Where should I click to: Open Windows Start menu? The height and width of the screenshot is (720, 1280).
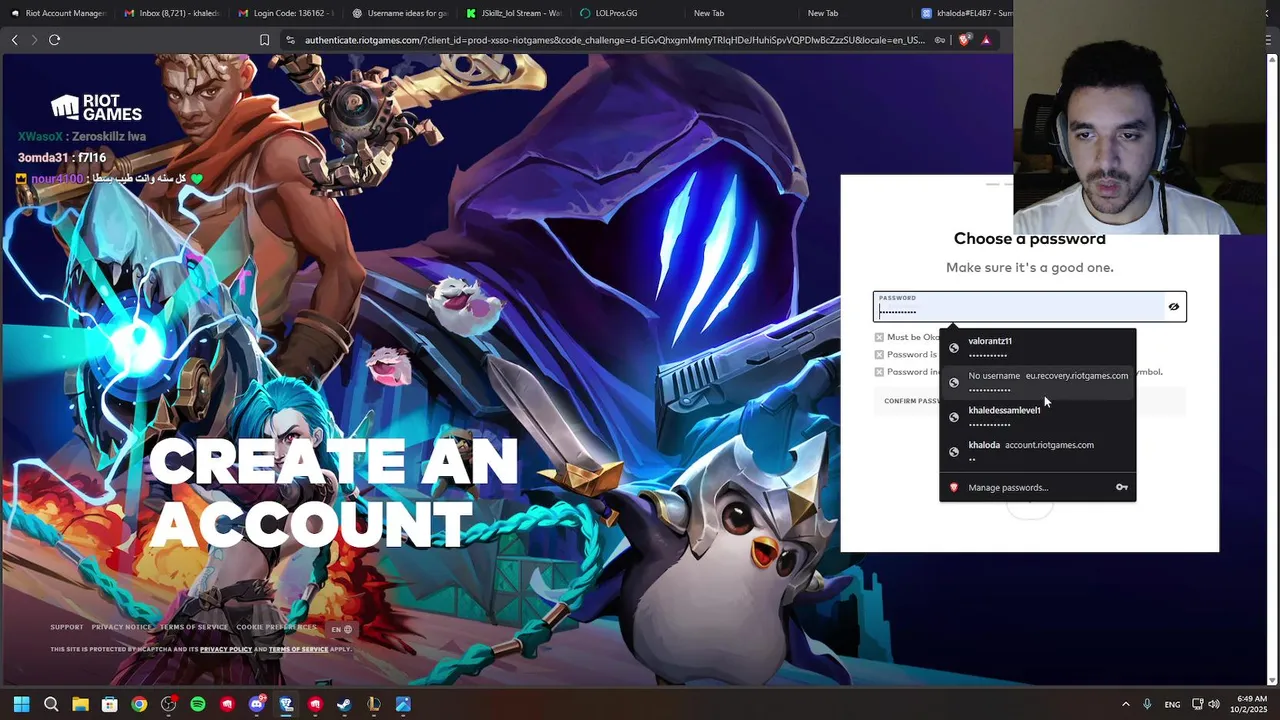coord(22,704)
